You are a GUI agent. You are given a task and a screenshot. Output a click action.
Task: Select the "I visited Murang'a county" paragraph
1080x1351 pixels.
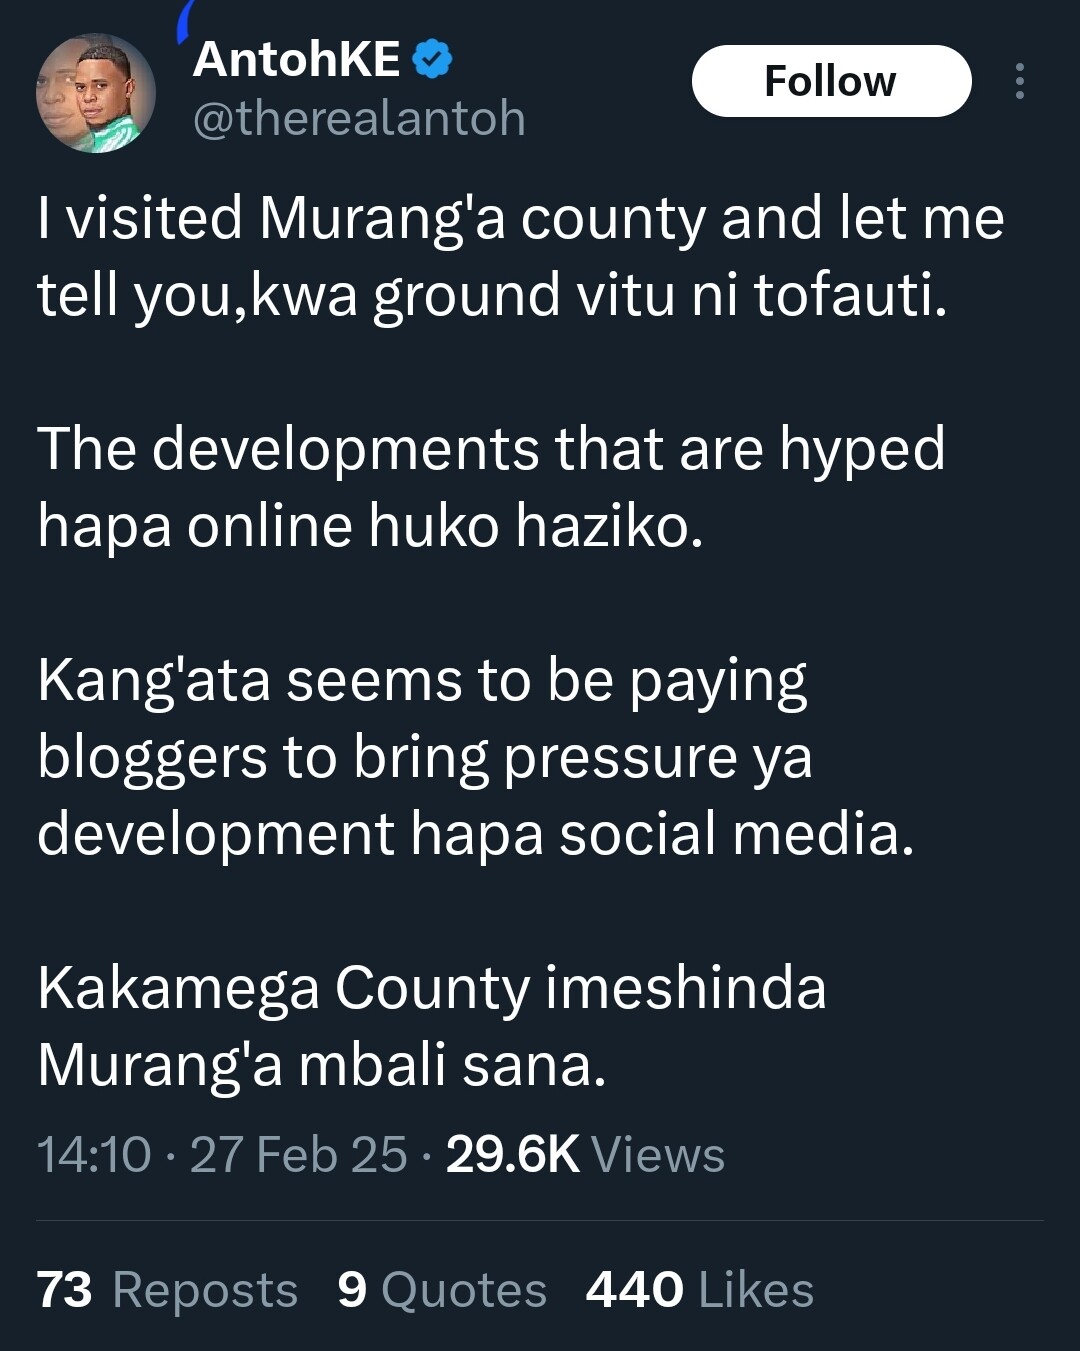[520, 256]
